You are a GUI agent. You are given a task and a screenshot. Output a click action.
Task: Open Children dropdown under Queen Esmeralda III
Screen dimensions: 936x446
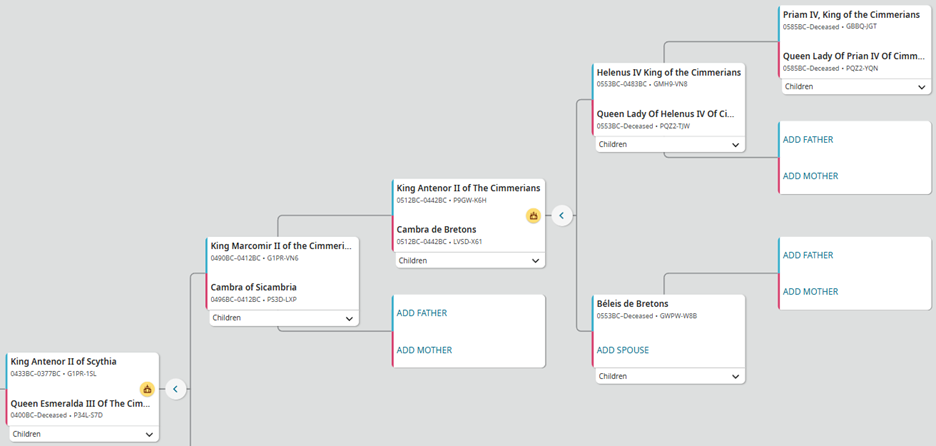point(84,434)
